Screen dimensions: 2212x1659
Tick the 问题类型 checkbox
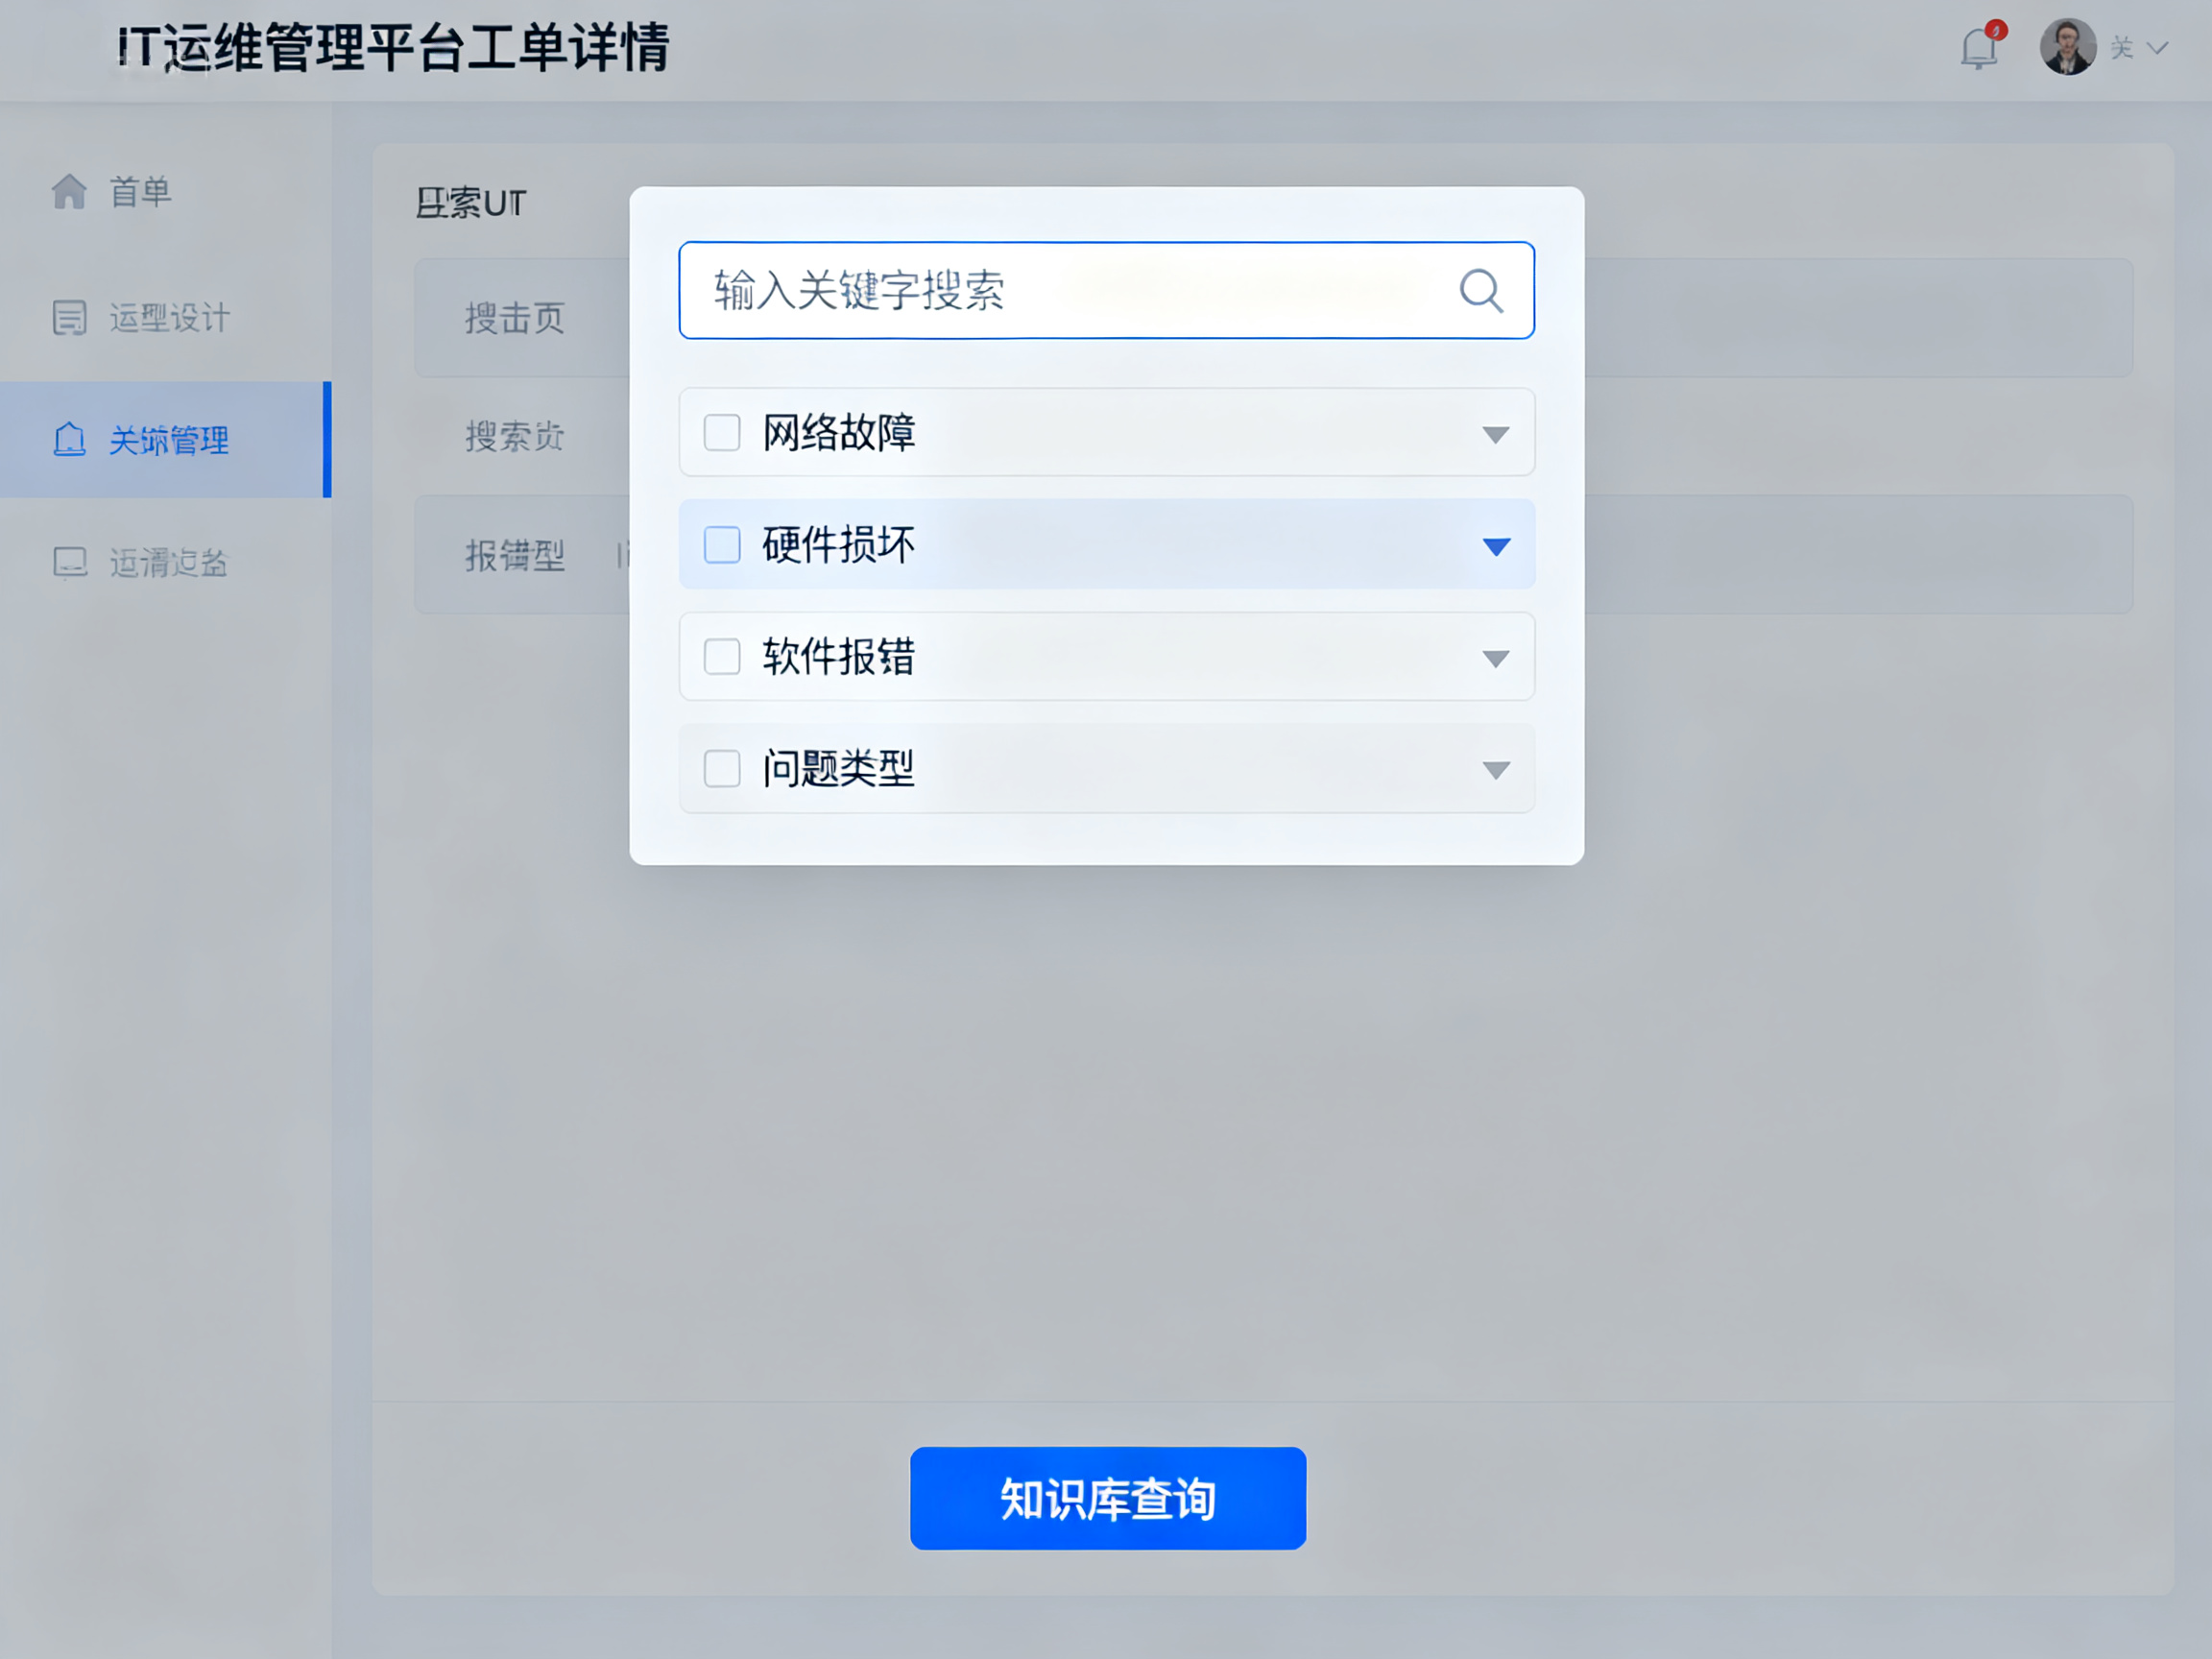coord(721,769)
